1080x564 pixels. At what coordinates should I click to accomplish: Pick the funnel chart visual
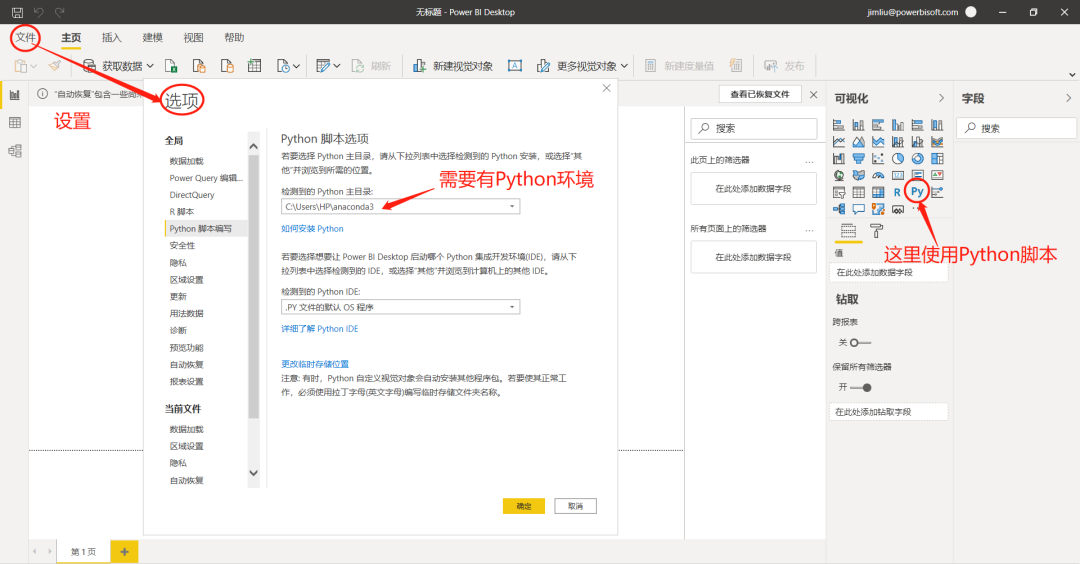coord(858,158)
